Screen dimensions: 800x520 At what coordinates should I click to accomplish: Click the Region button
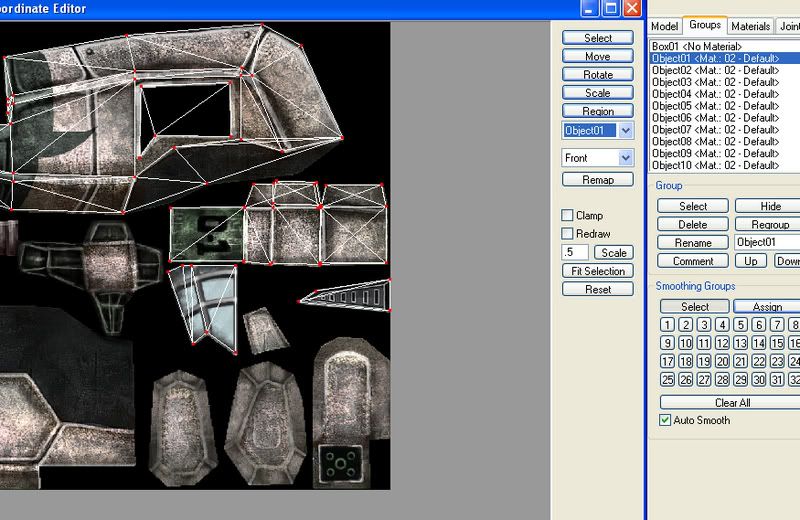coord(597,111)
